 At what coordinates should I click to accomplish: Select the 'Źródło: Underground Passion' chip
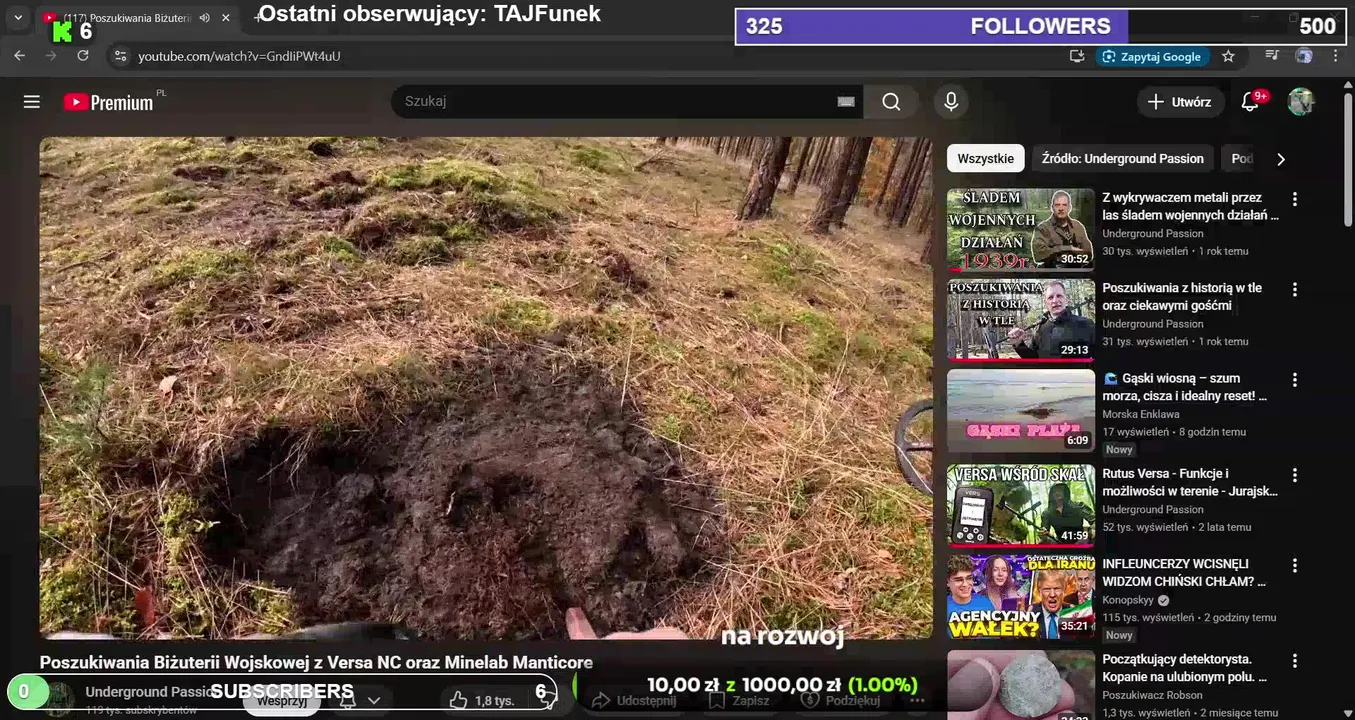point(1122,158)
